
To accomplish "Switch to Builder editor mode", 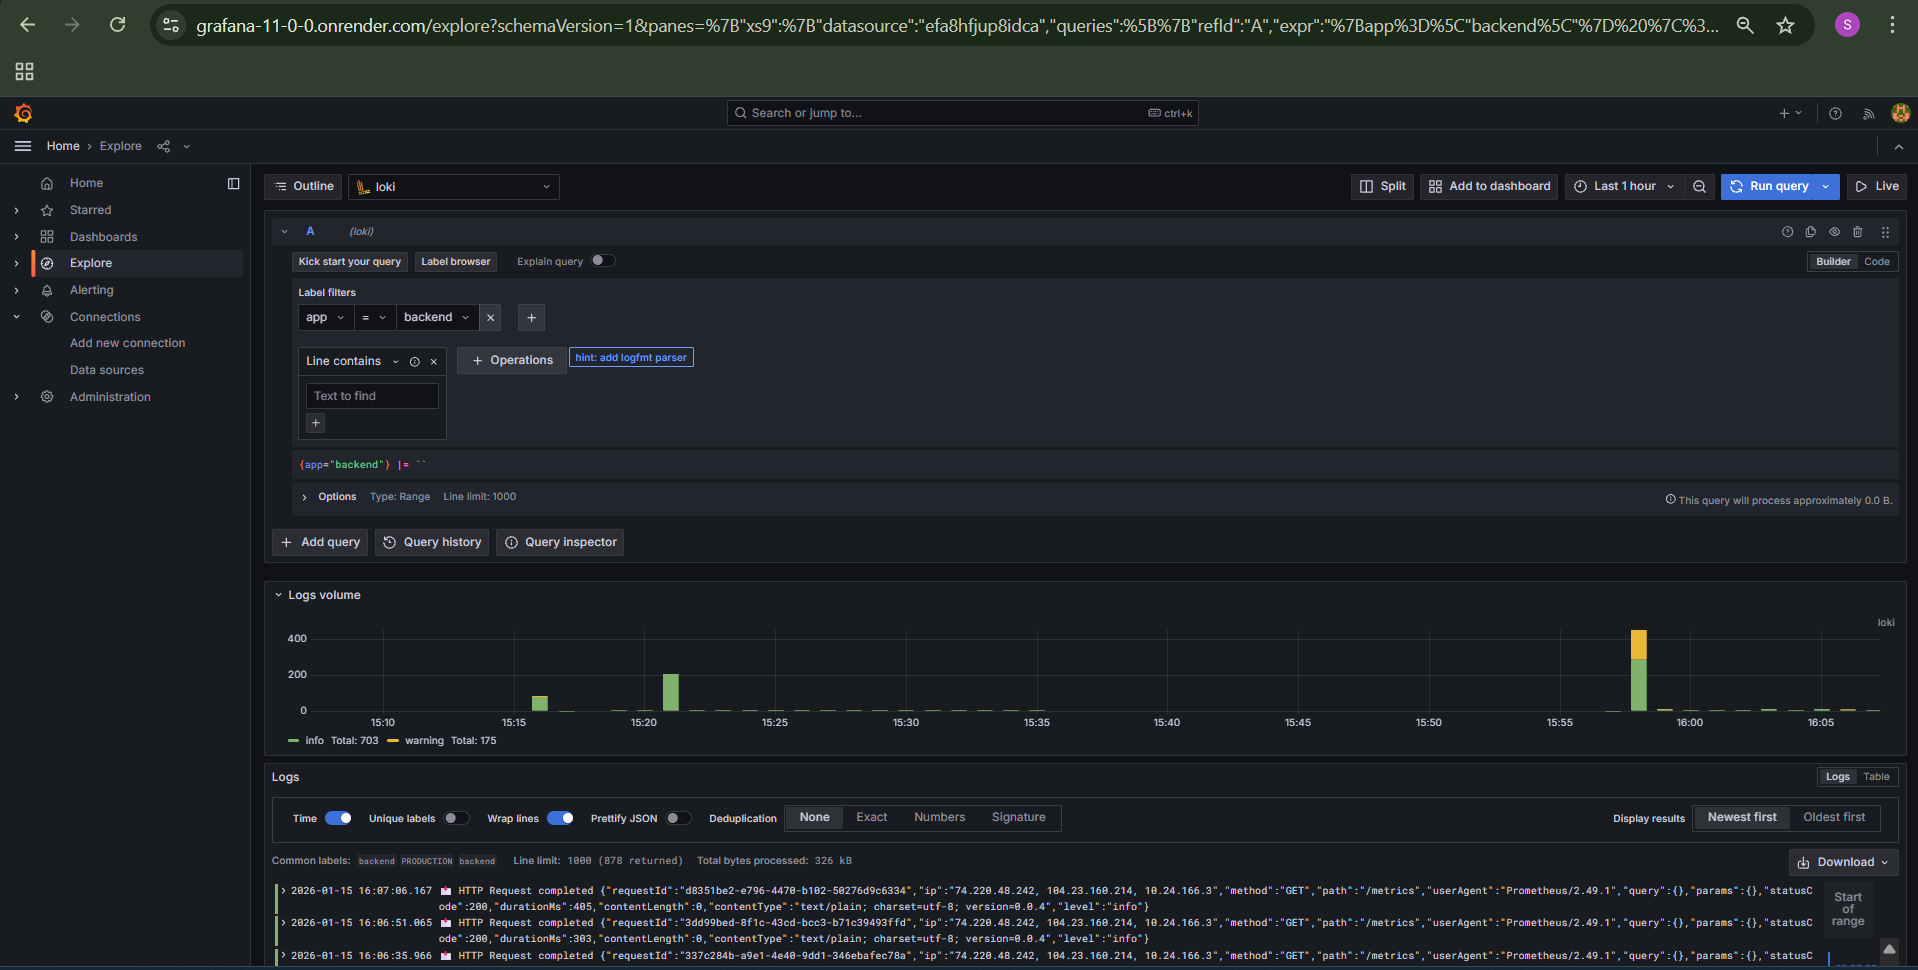I will 1833,261.
